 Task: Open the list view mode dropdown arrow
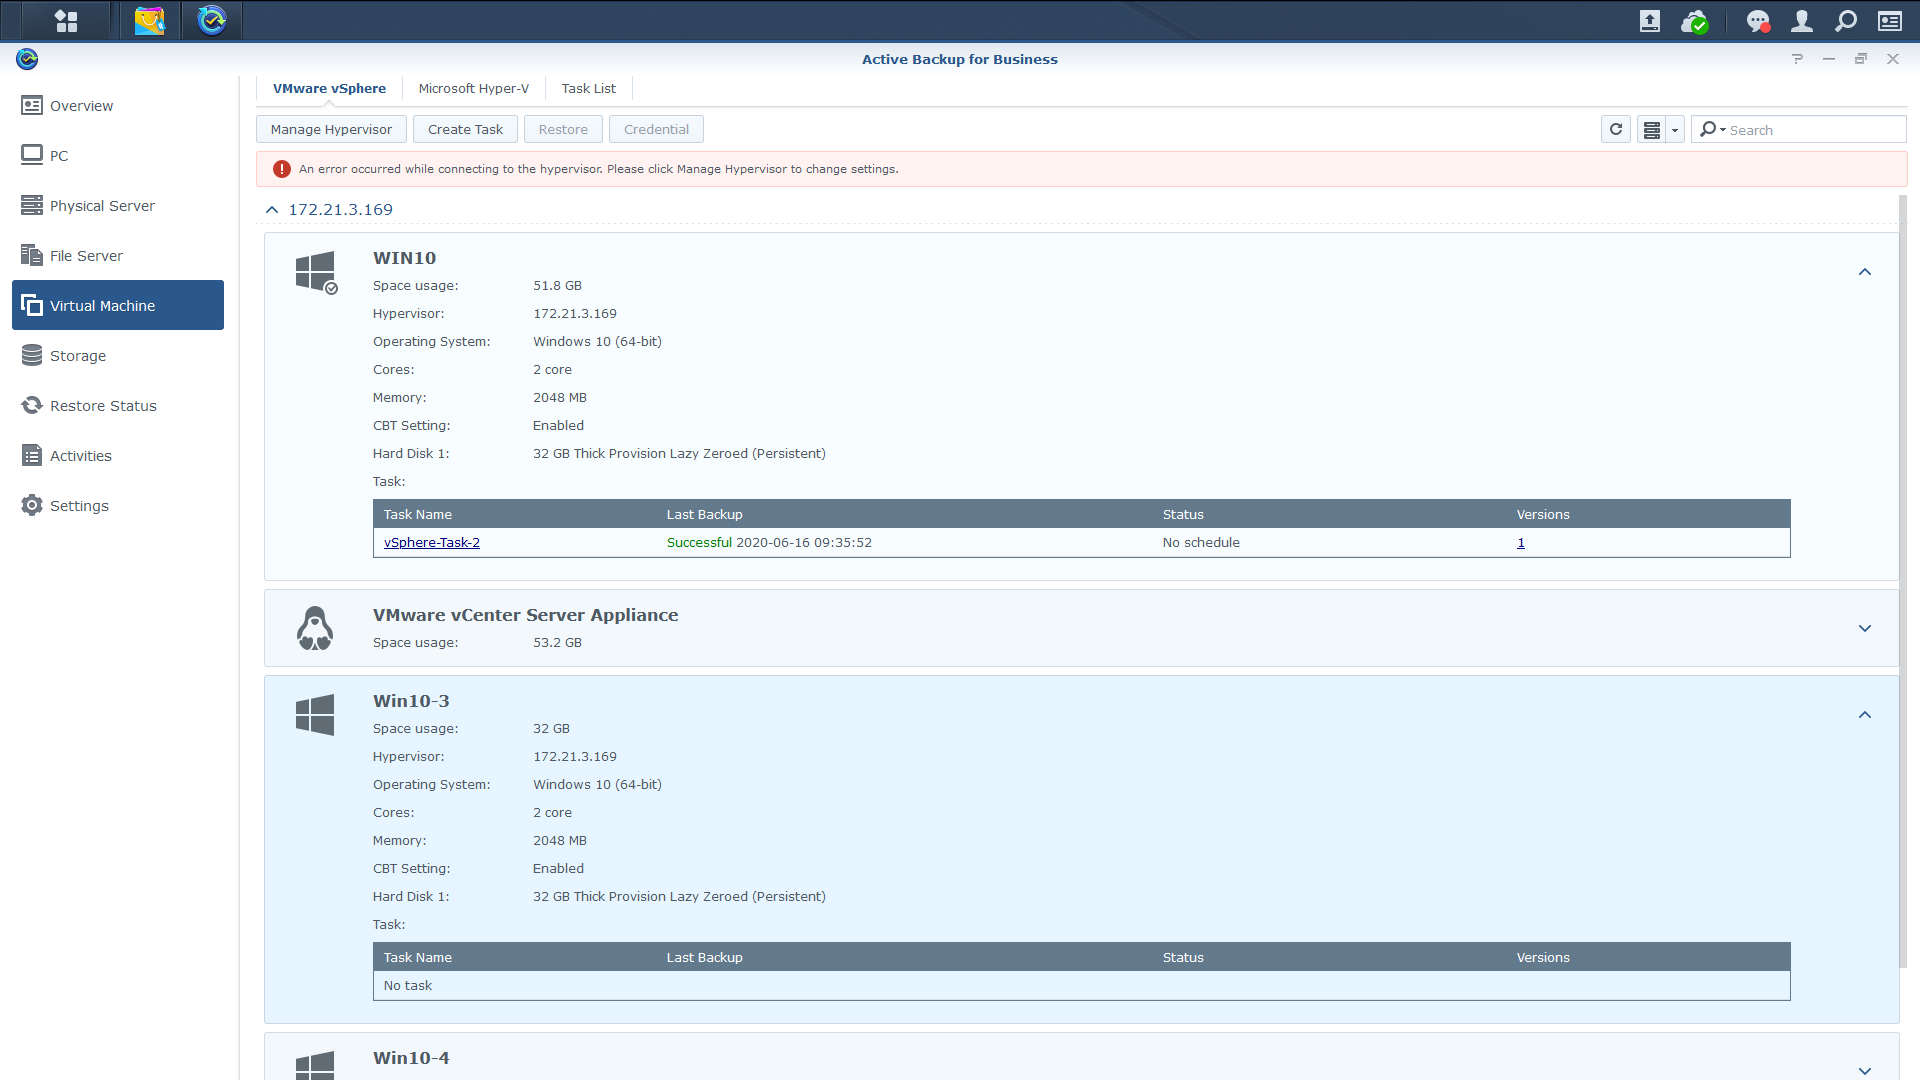point(1675,130)
